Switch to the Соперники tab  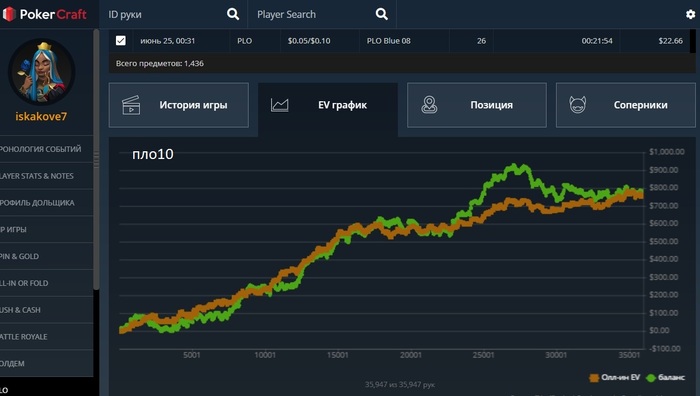(625, 105)
